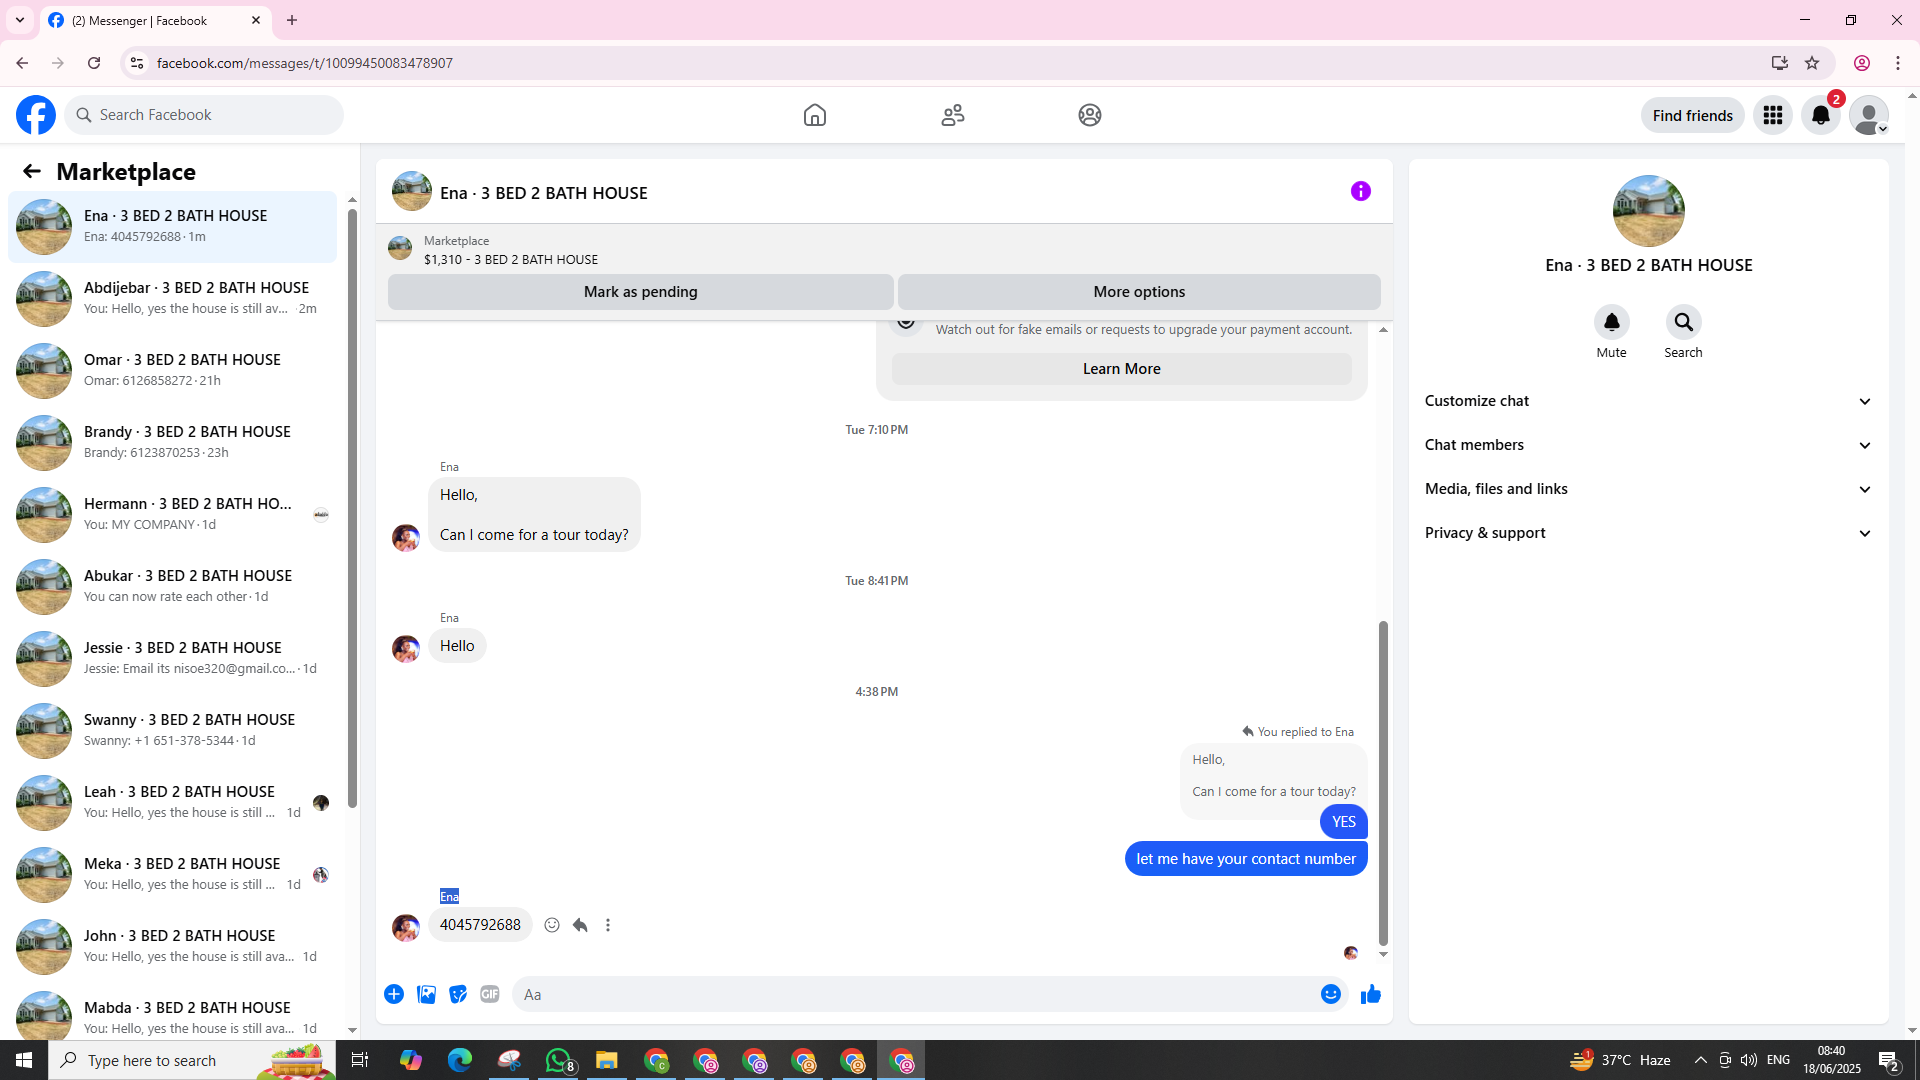This screenshot has height=1080, width=1920.
Task: Expand Media, files and links section
Action: tap(1648, 489)
